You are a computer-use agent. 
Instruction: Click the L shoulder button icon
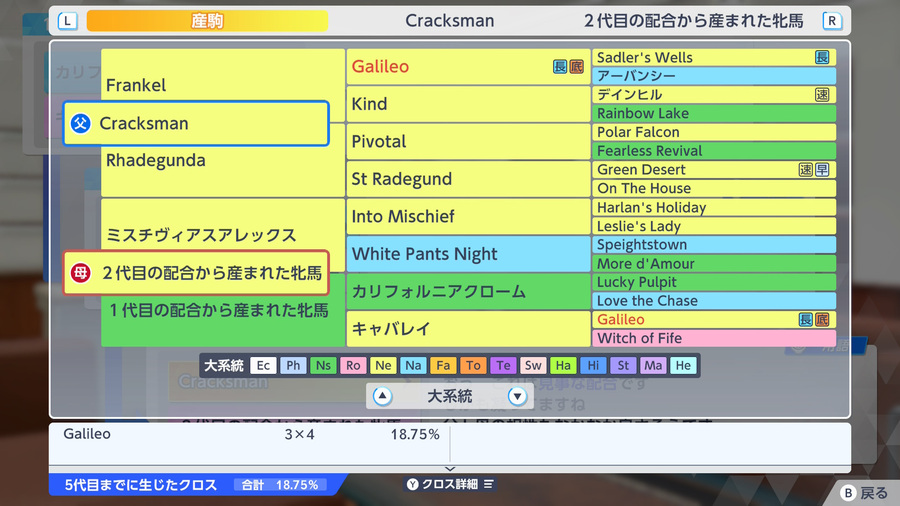tap(67, 21)
